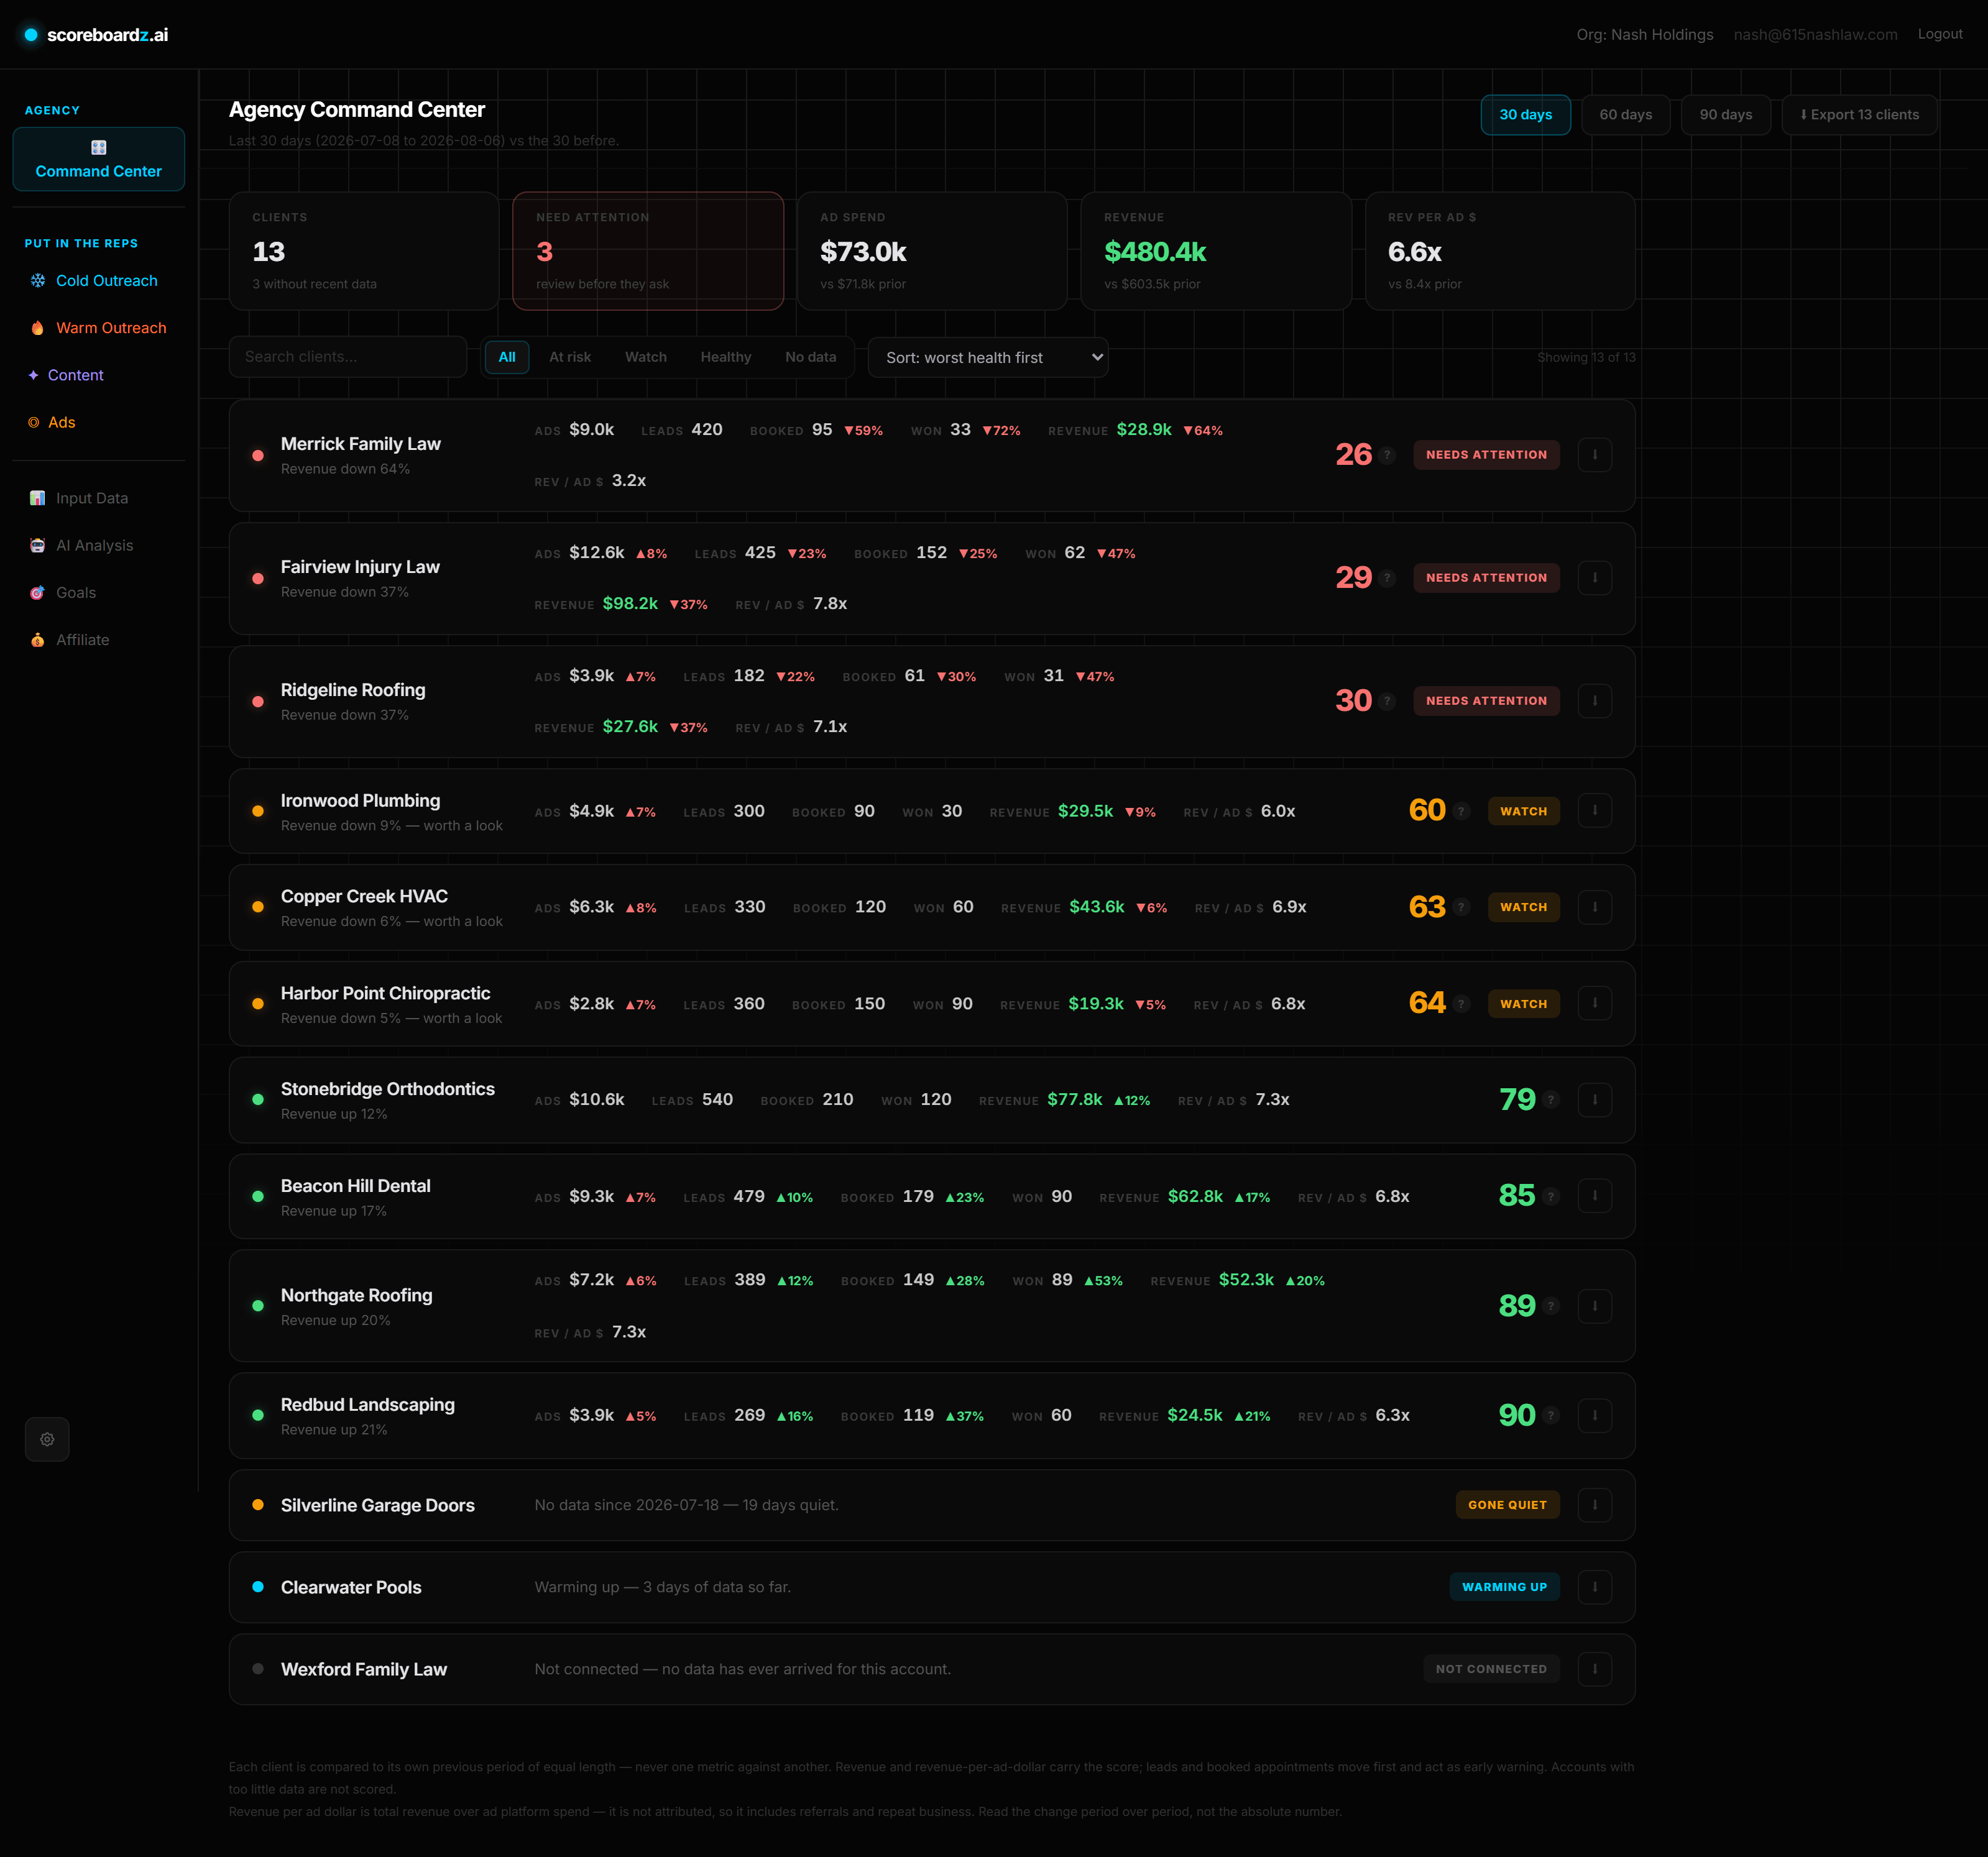Click the Input Data chart icon

tap(38, 498)
